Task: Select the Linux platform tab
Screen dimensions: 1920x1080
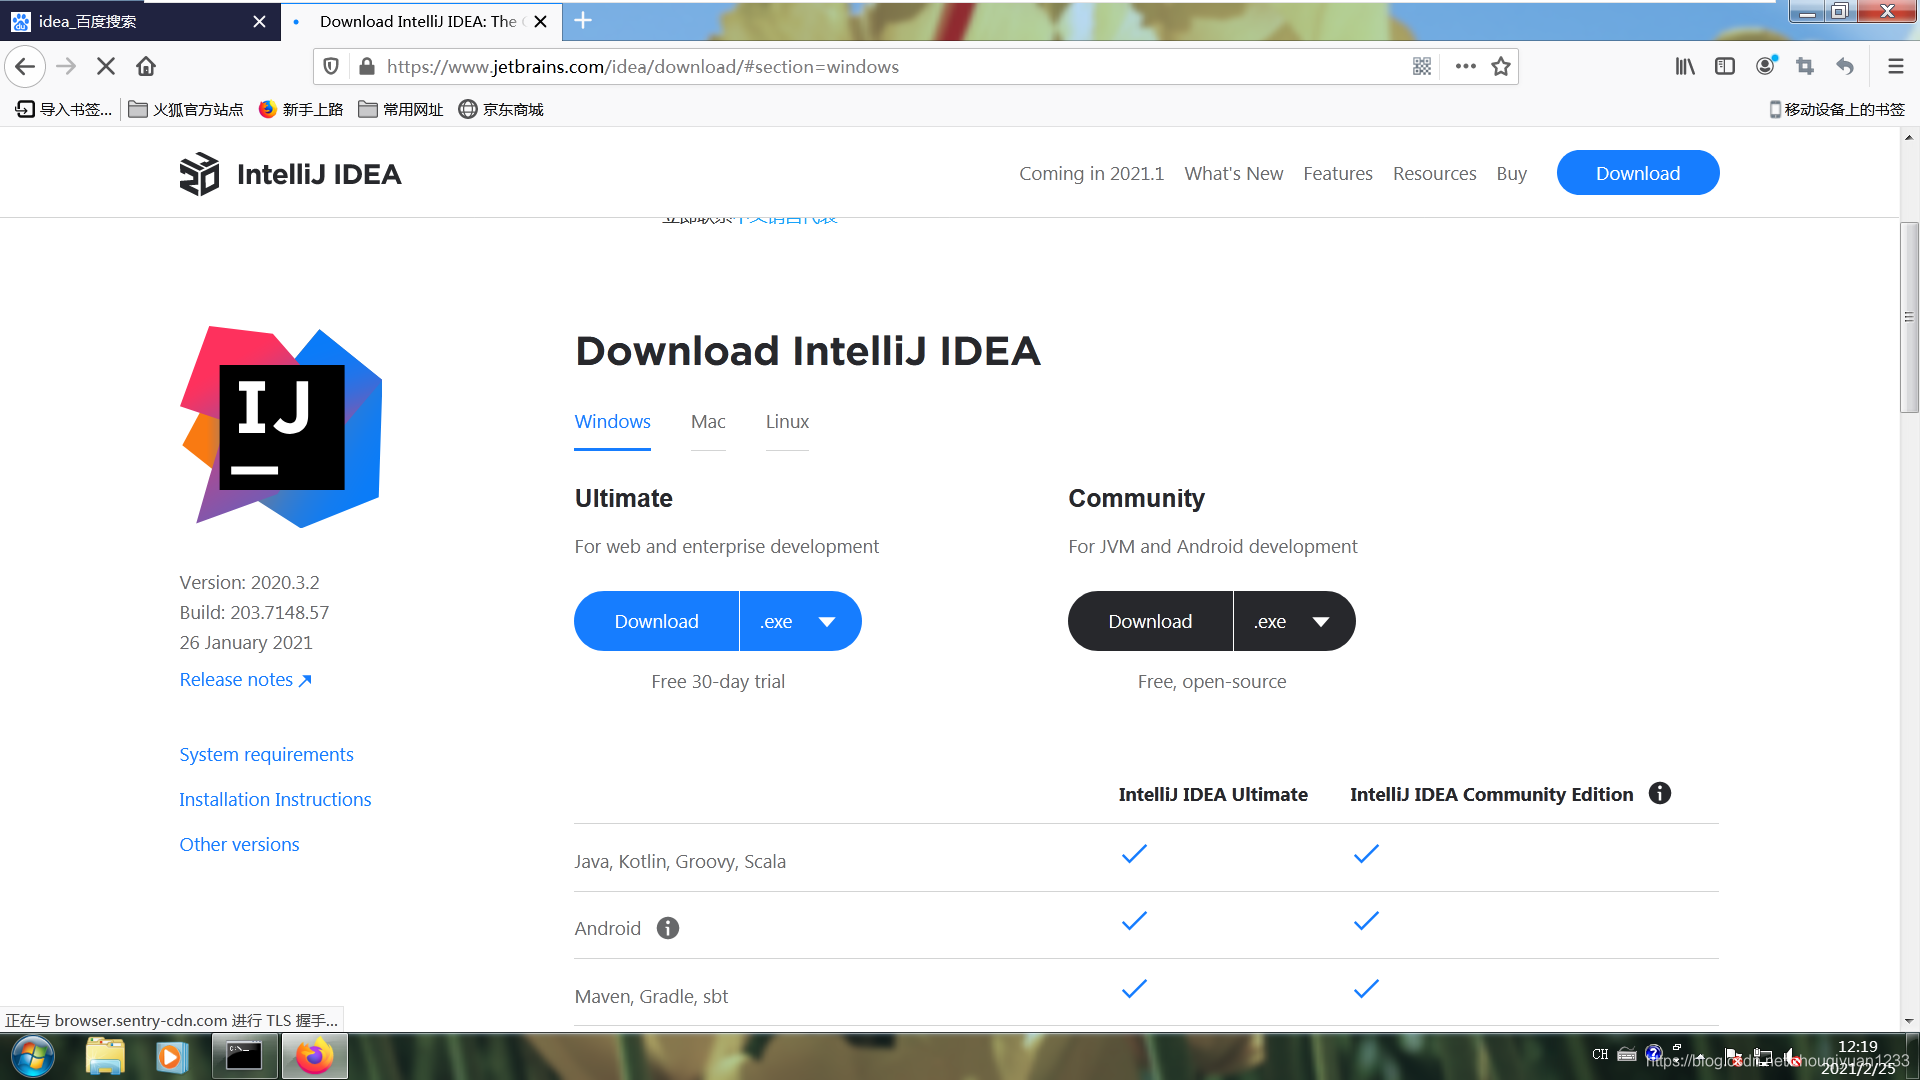Action: 787,422
